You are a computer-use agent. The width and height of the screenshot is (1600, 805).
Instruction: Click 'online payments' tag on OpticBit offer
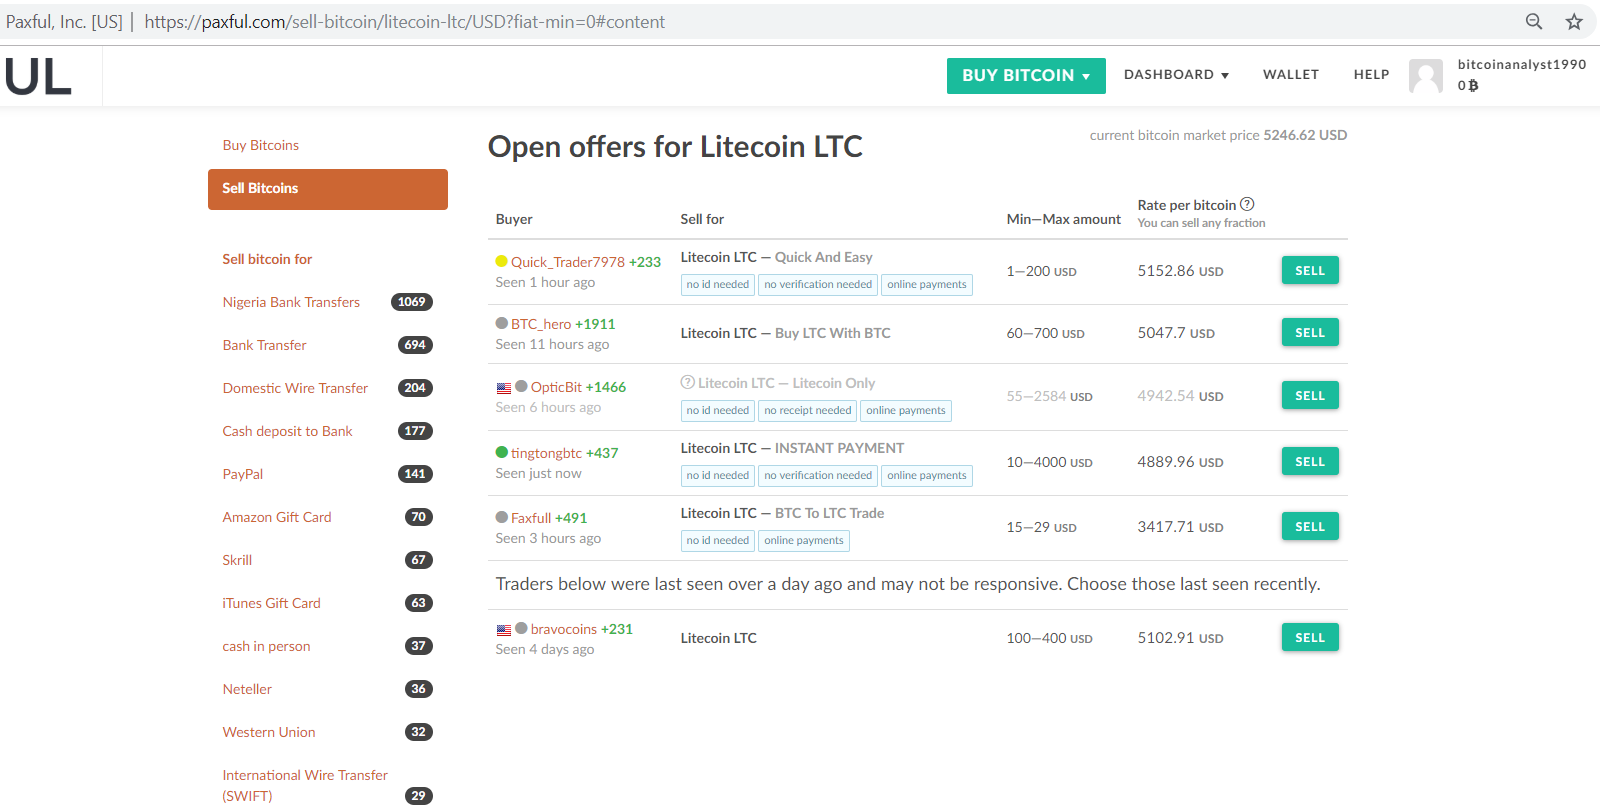coord(906,411)
